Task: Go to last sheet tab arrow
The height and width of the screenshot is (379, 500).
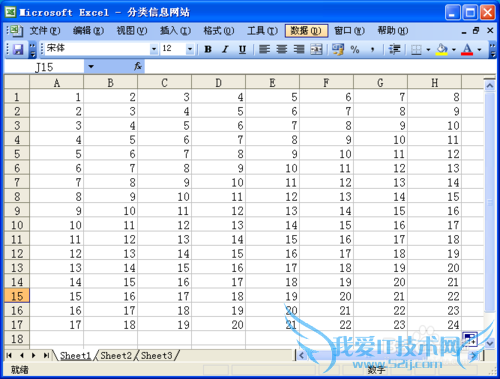Action: coord(46,356)
